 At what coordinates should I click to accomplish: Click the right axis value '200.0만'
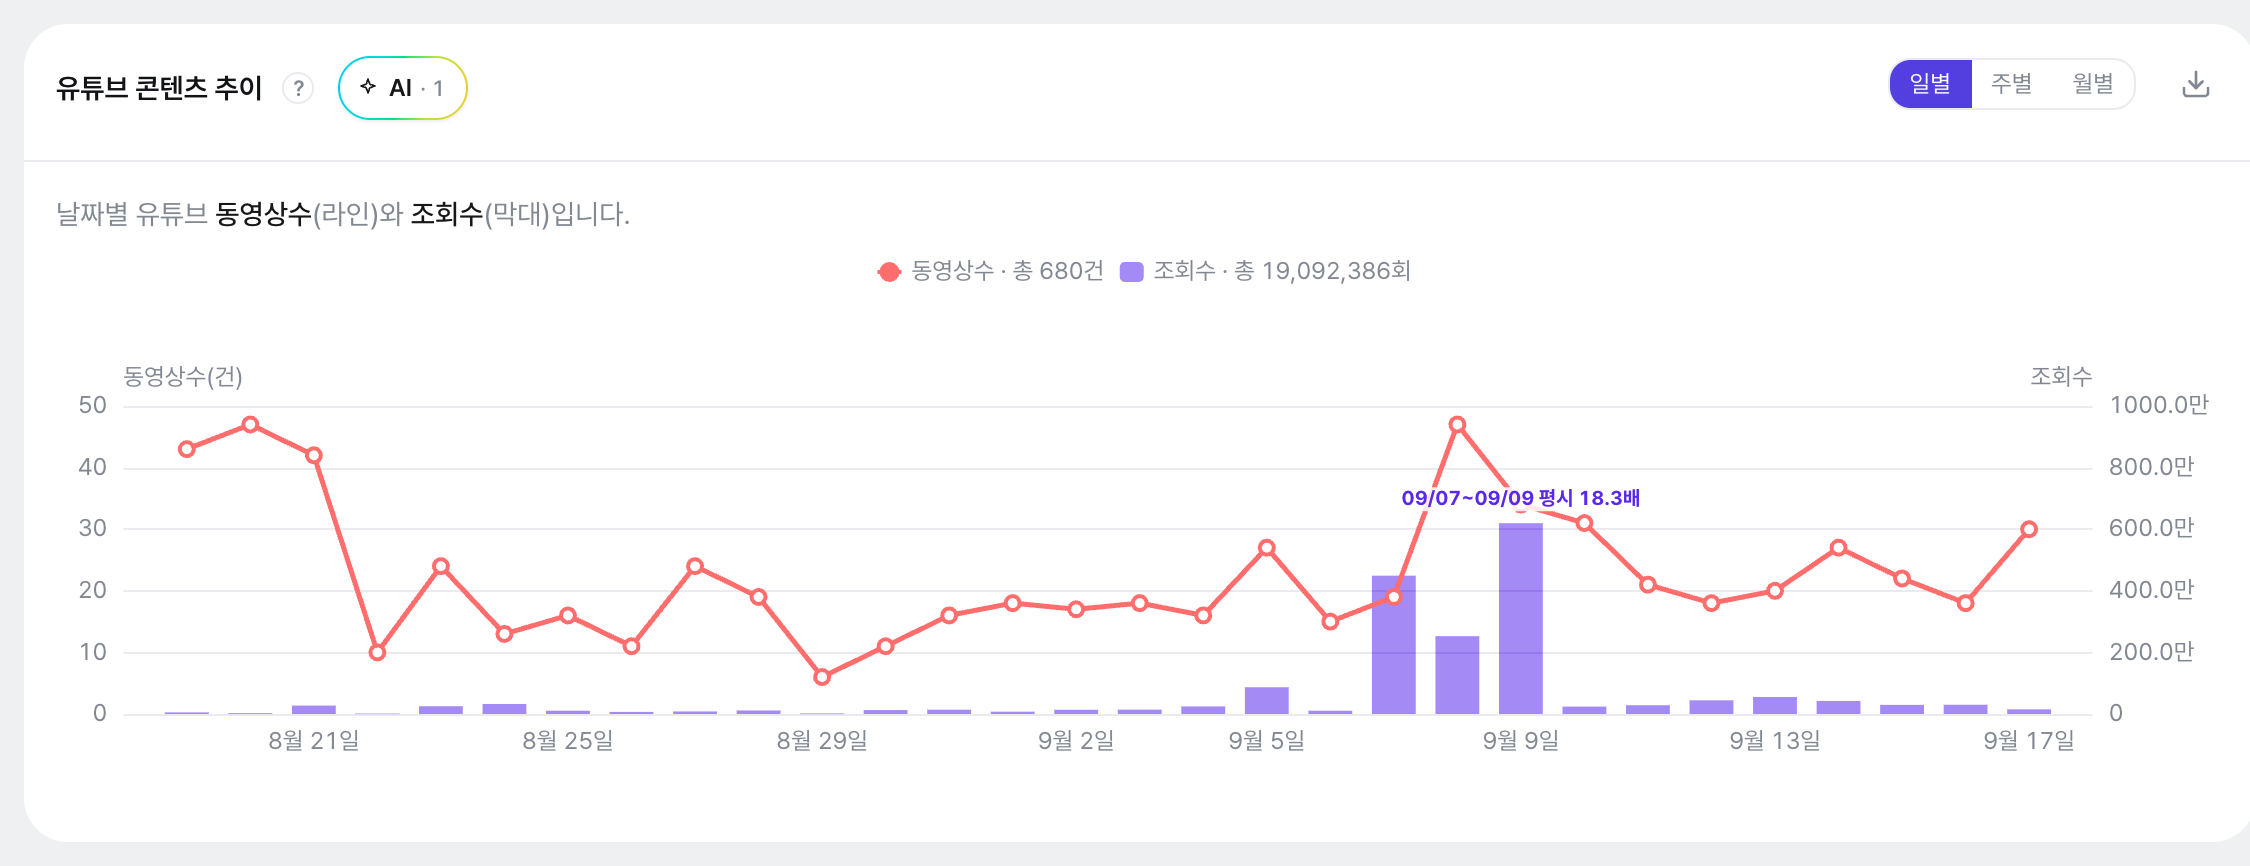[2151, 652]
